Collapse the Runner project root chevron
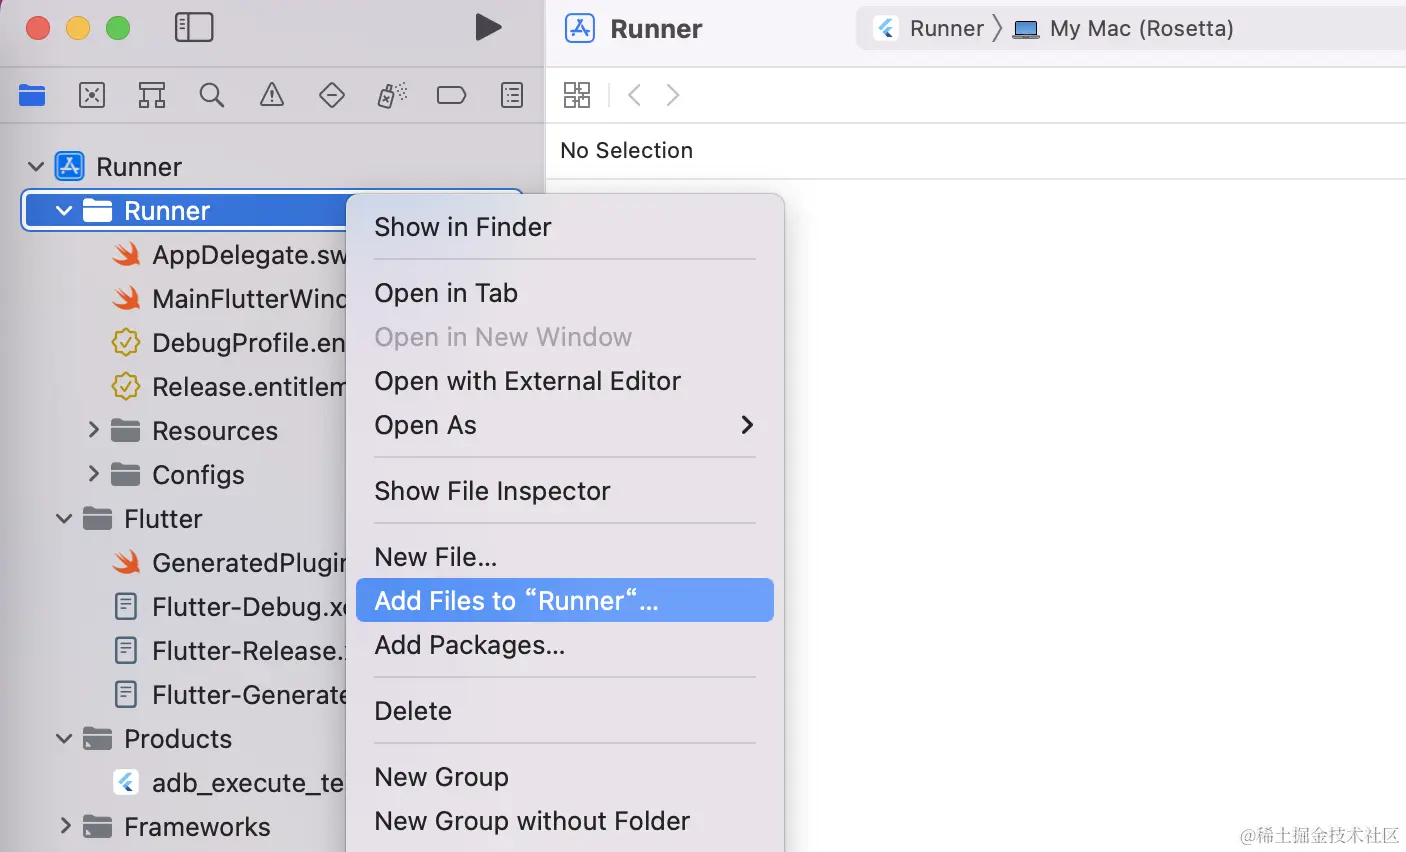Screen dimensions: 1406x852 [36, 167]
